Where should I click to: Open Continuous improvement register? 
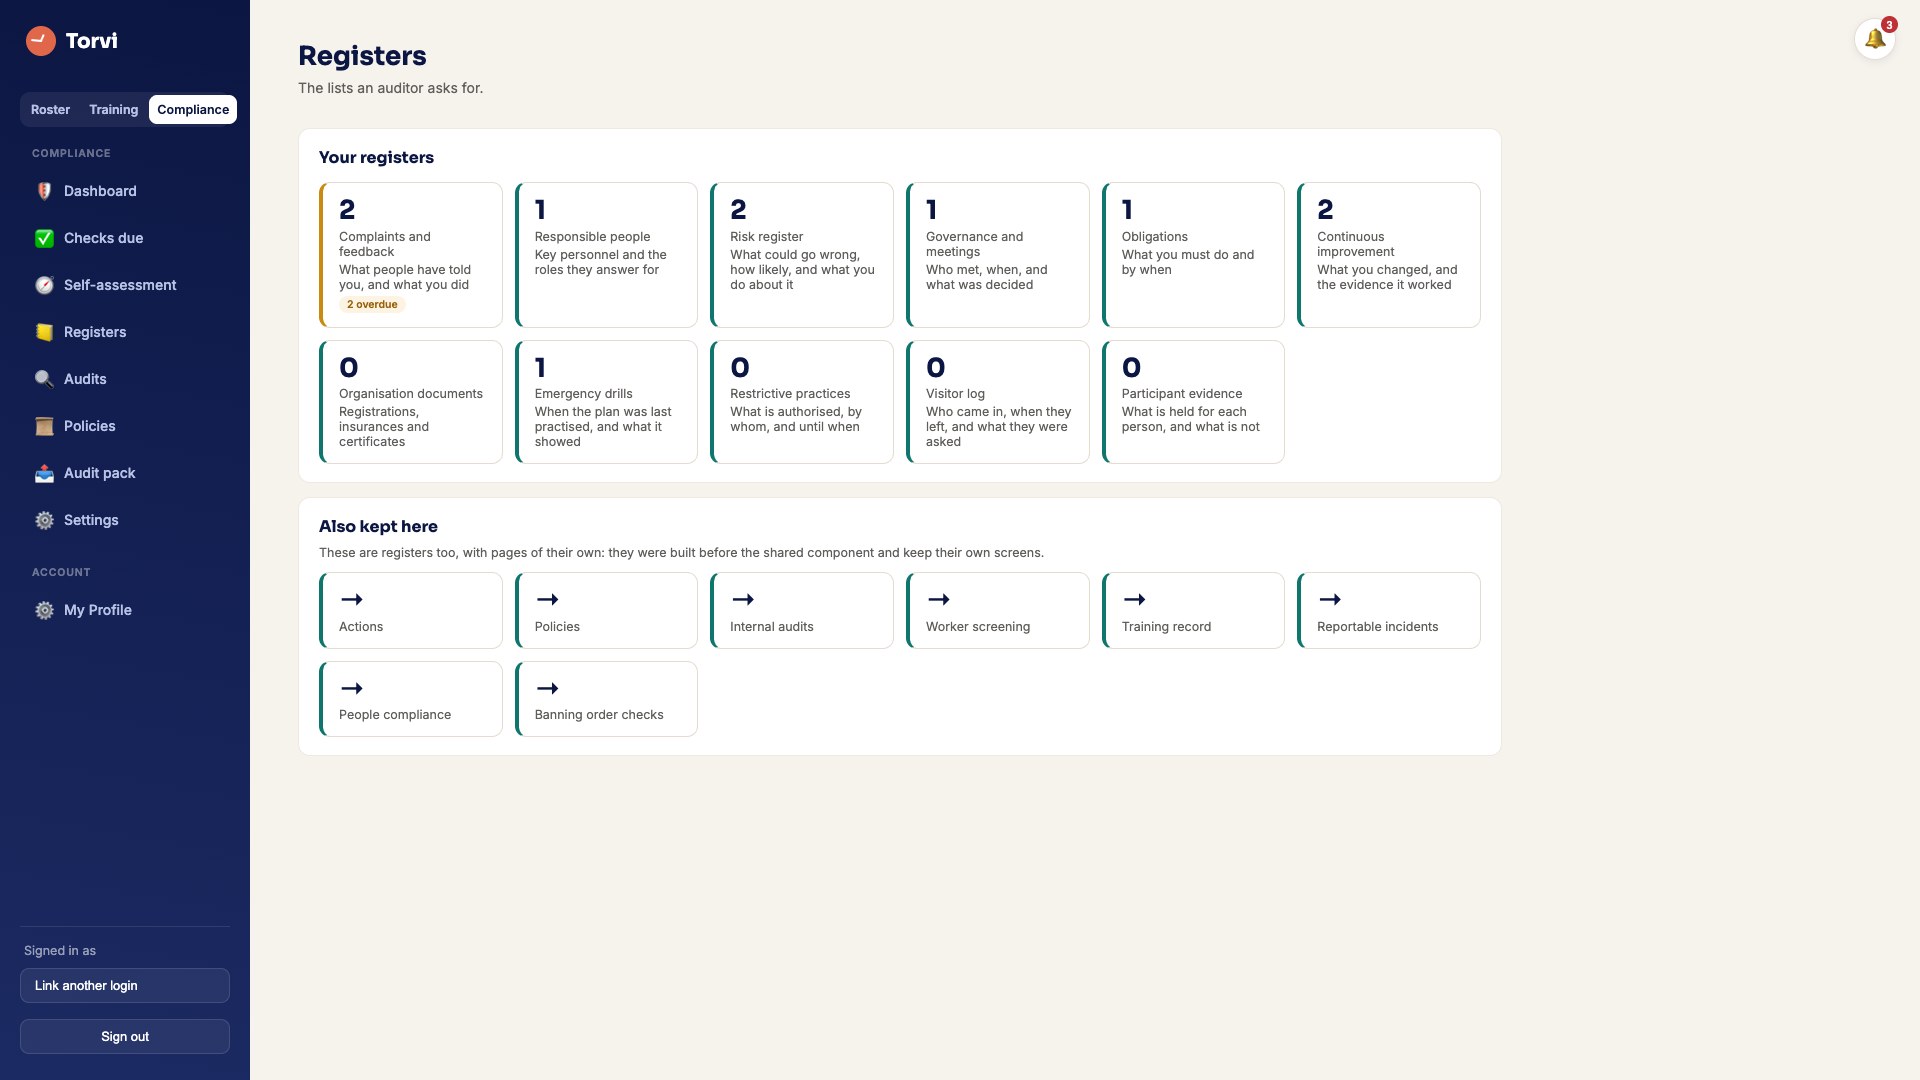(x=1389, y=255)
